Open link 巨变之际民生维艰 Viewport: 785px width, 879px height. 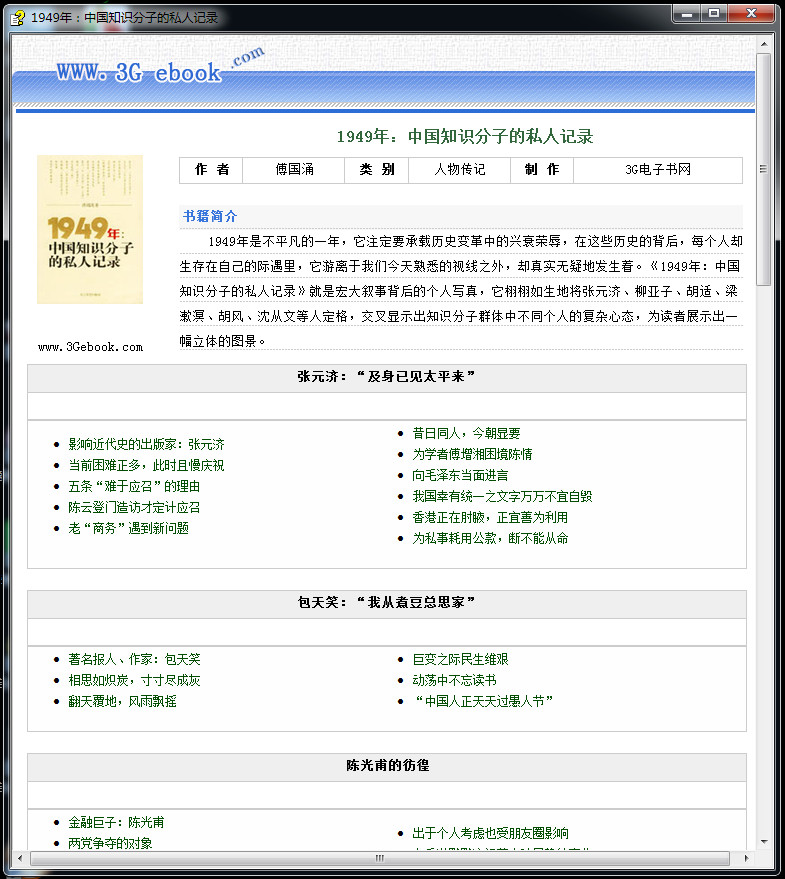pos(460,659)
